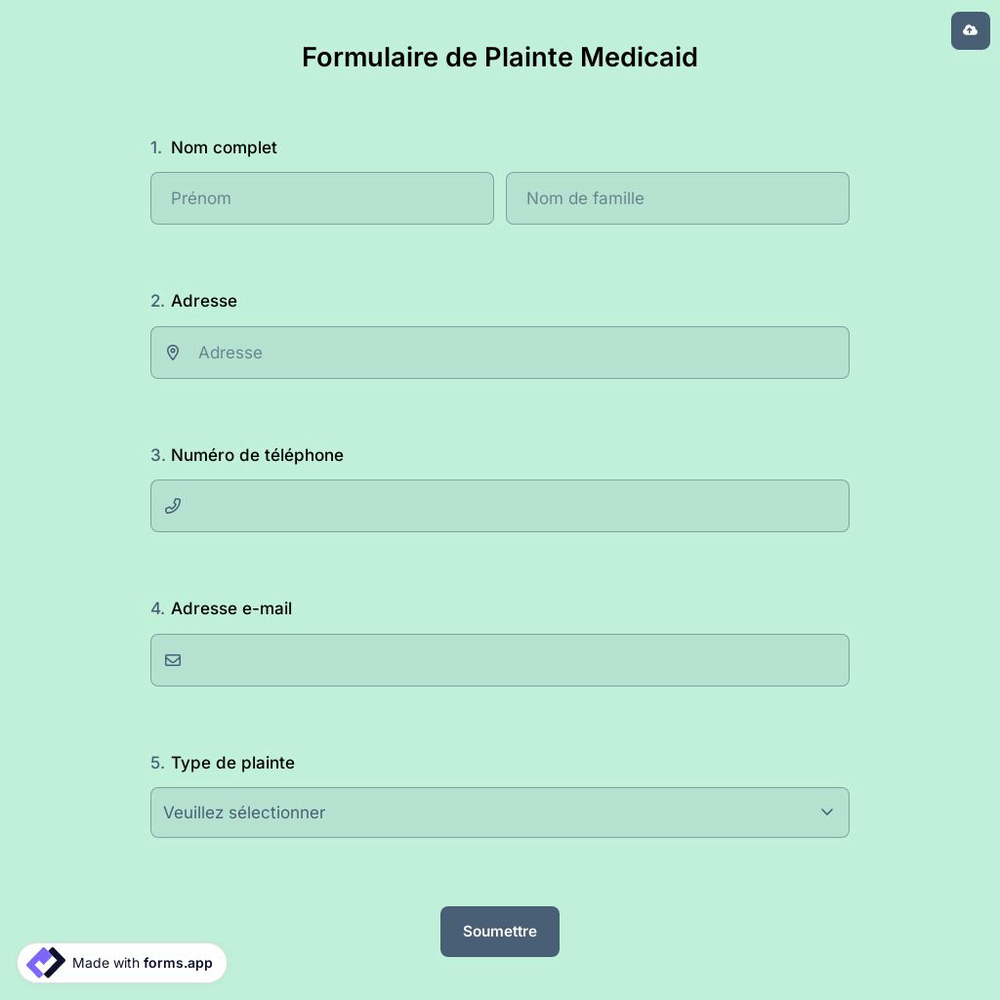The width and height of the screenshot is (1000, 1000).
Task: Click the 'Nom complet' question label
Action: coord(223,146)
